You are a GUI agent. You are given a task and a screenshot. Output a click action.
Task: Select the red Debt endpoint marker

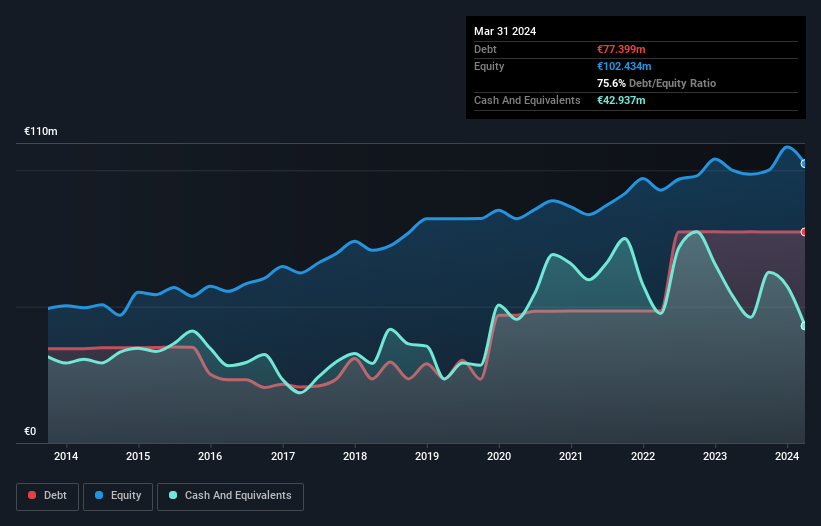pyautogui.click(x=804, y=232)
